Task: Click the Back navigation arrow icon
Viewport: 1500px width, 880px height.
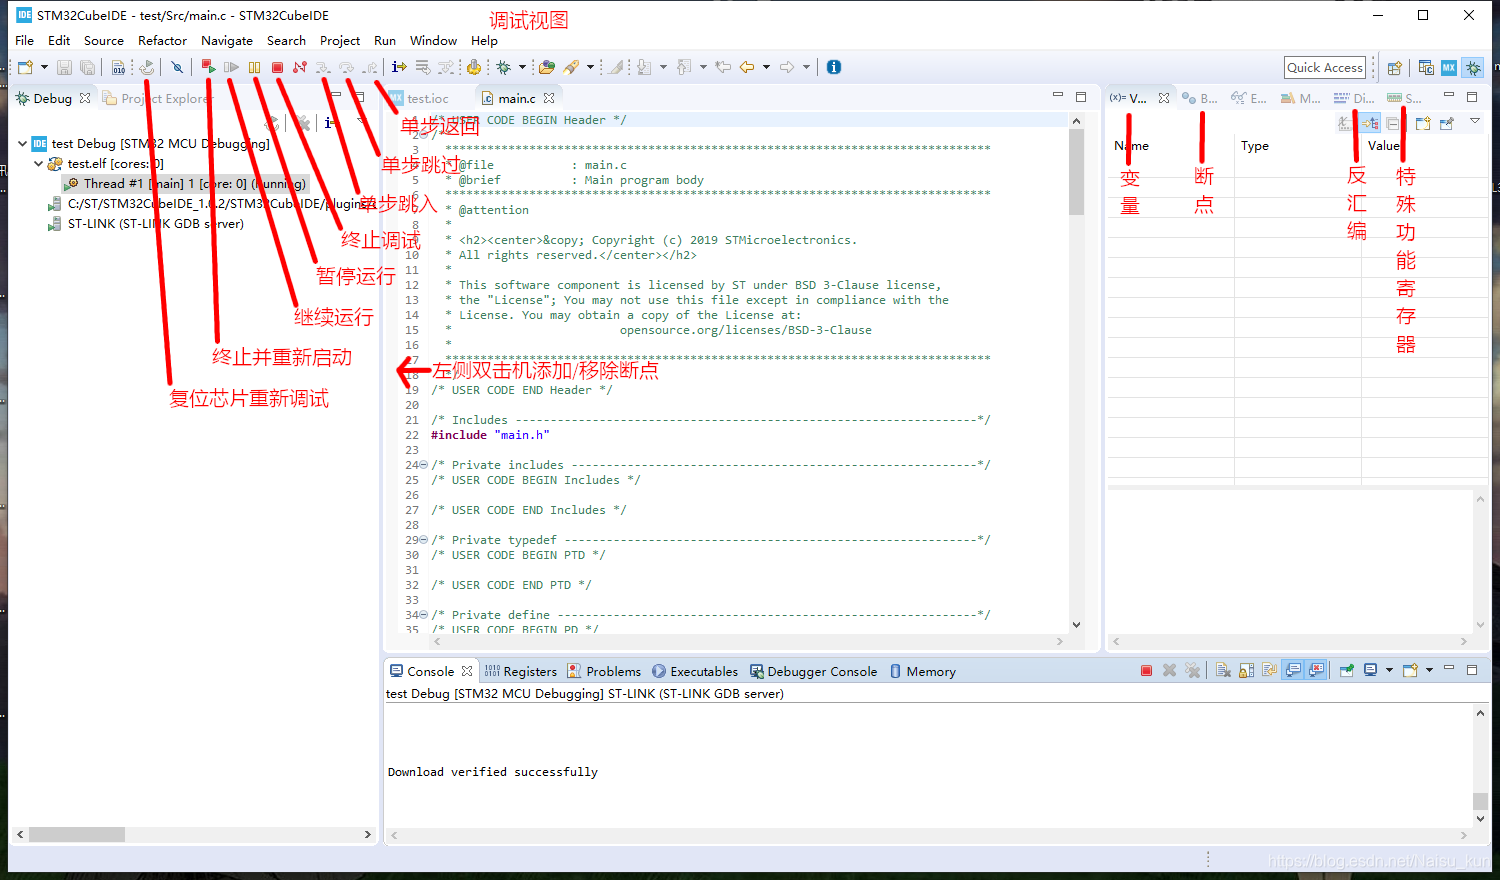Action: (747, 67)
